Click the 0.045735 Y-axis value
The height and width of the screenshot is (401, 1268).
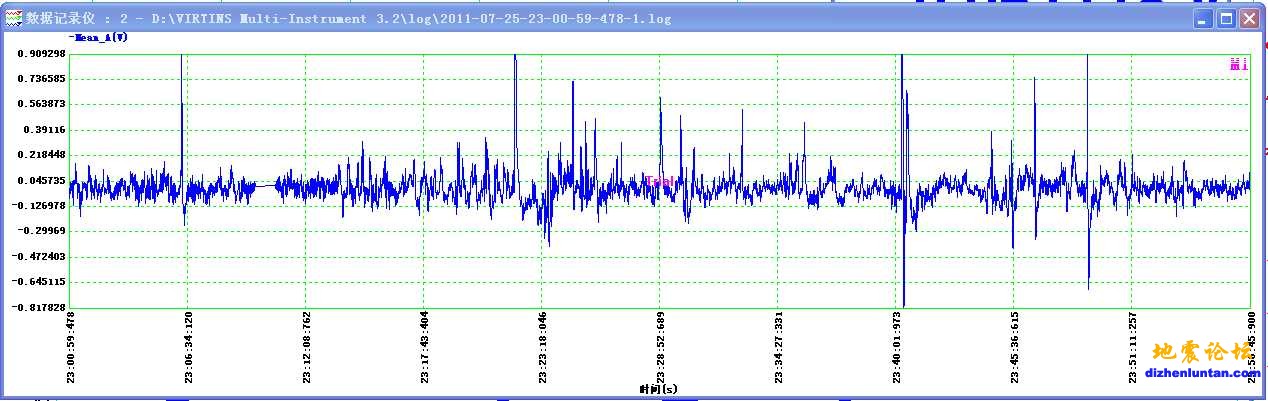click(42, 180)
